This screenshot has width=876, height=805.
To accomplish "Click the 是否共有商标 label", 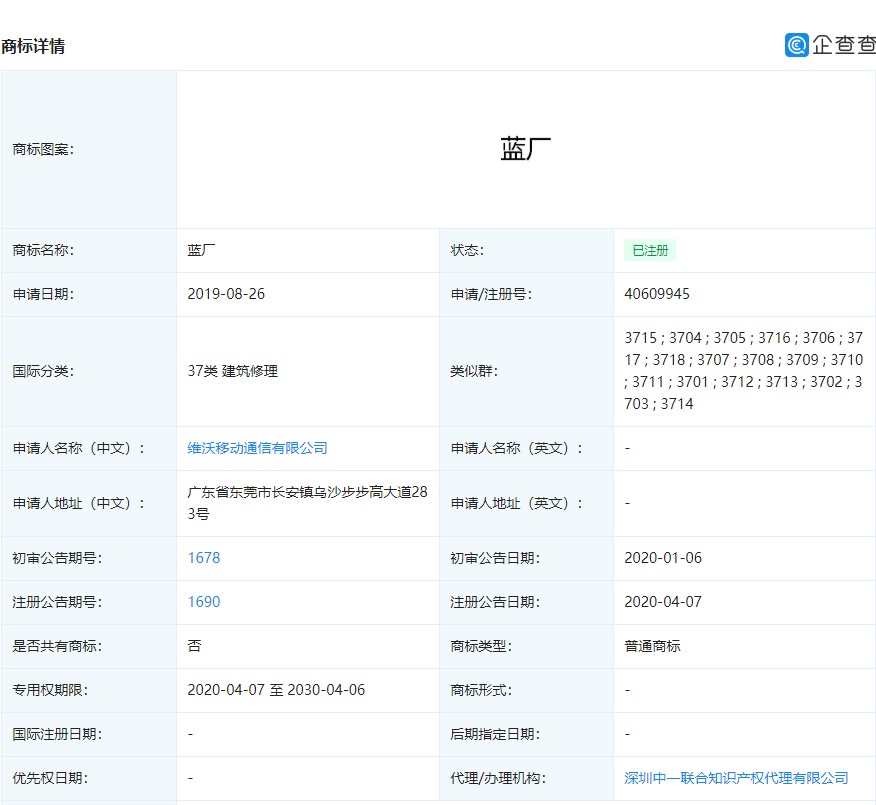I will pos(57,646).
